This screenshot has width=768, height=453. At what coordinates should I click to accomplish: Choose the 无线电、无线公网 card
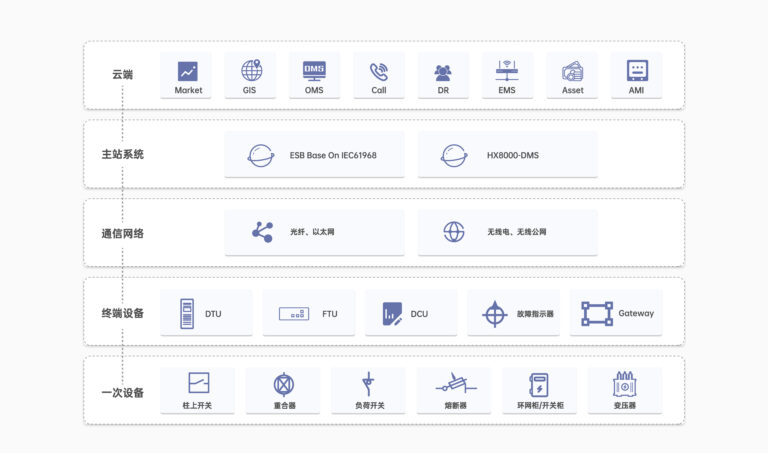507,232
